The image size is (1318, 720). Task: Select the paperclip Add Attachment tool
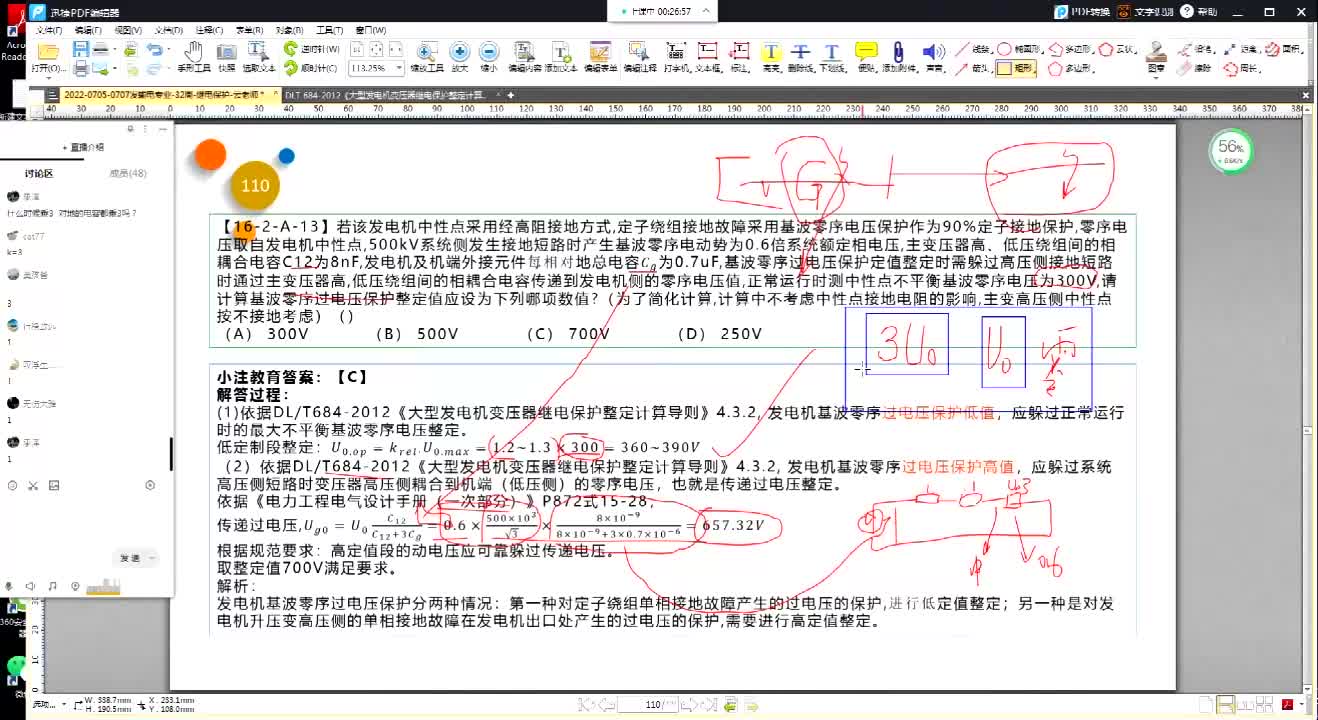(898, 56)
